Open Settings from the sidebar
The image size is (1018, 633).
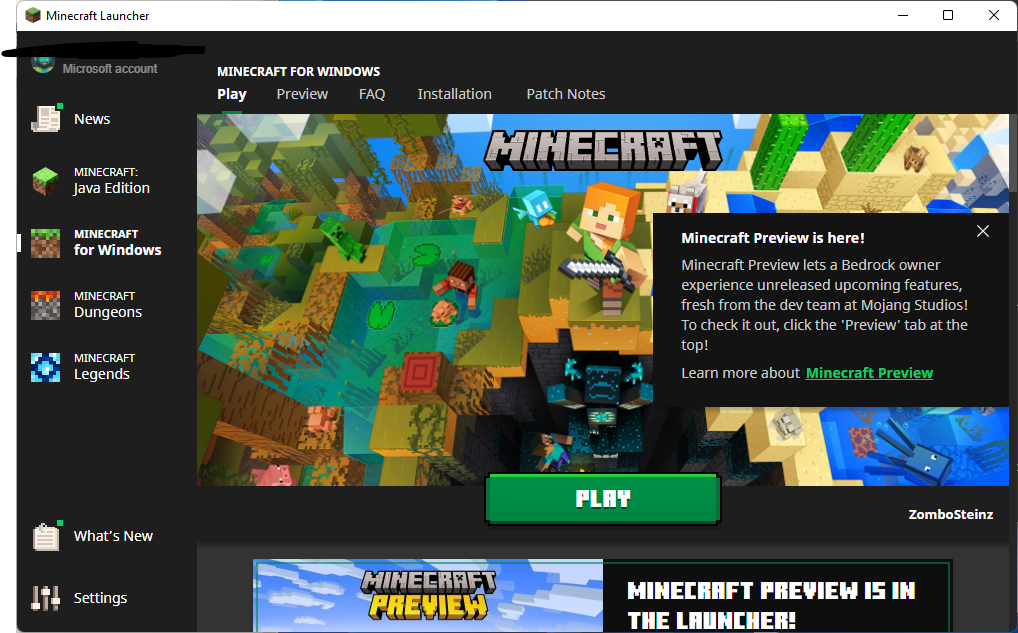(101, 598)
